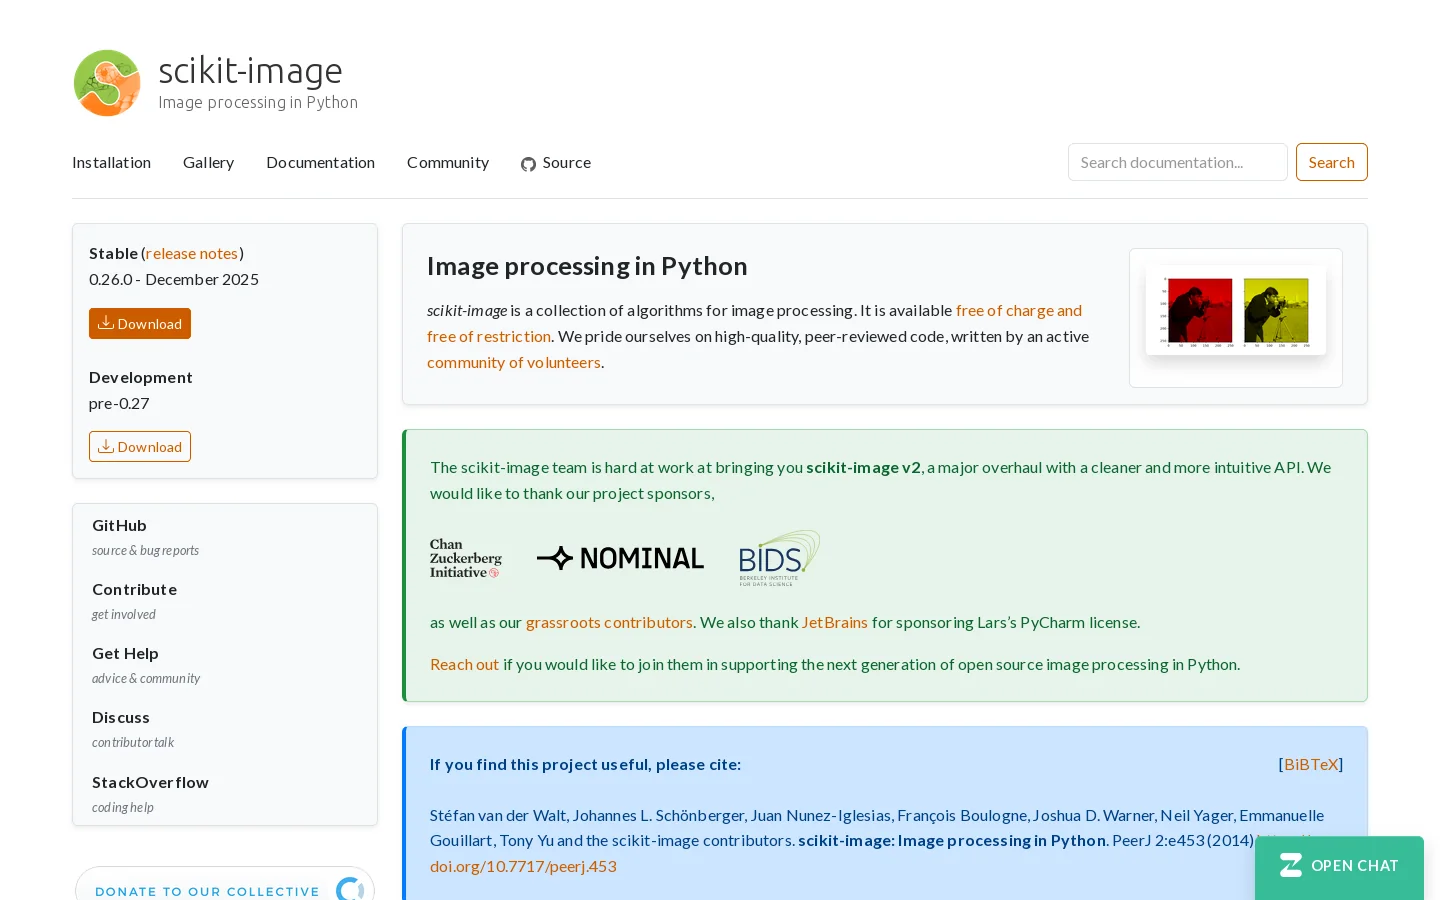This screenshot has width=1440, height=900.
Task: Open GitHub source & bug reports
Action: [x=145, y=537]
